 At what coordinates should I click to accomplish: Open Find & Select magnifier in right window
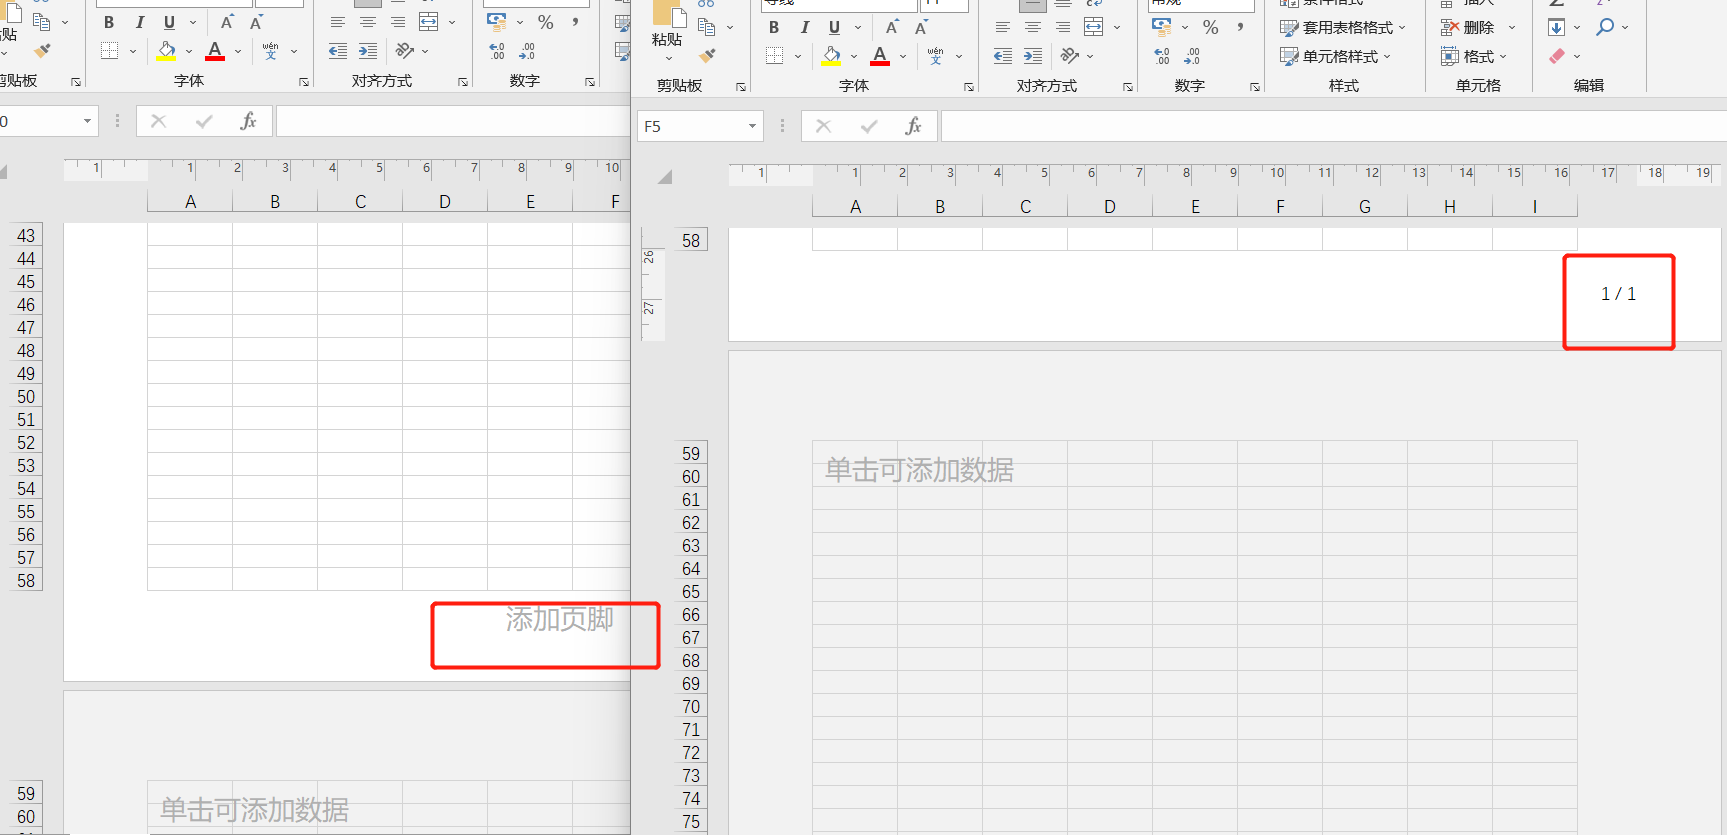tap(1605, 27)
